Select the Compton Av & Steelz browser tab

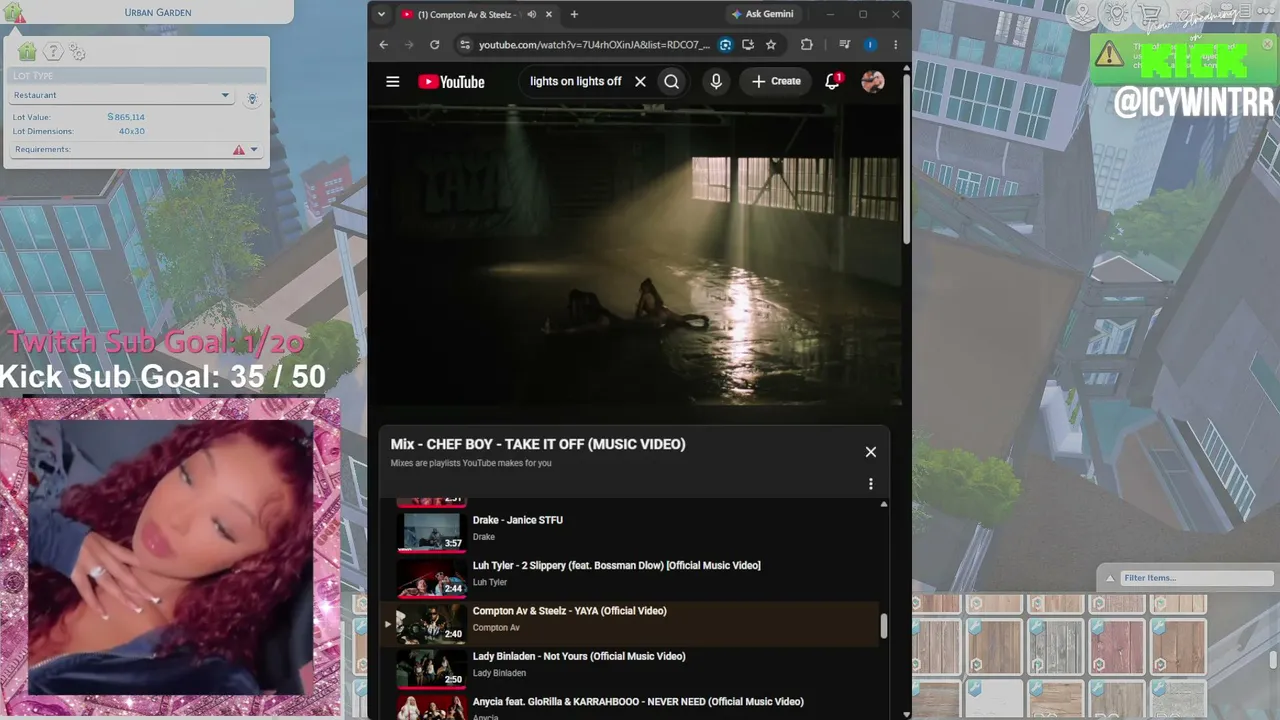click(x=477, y=15)
